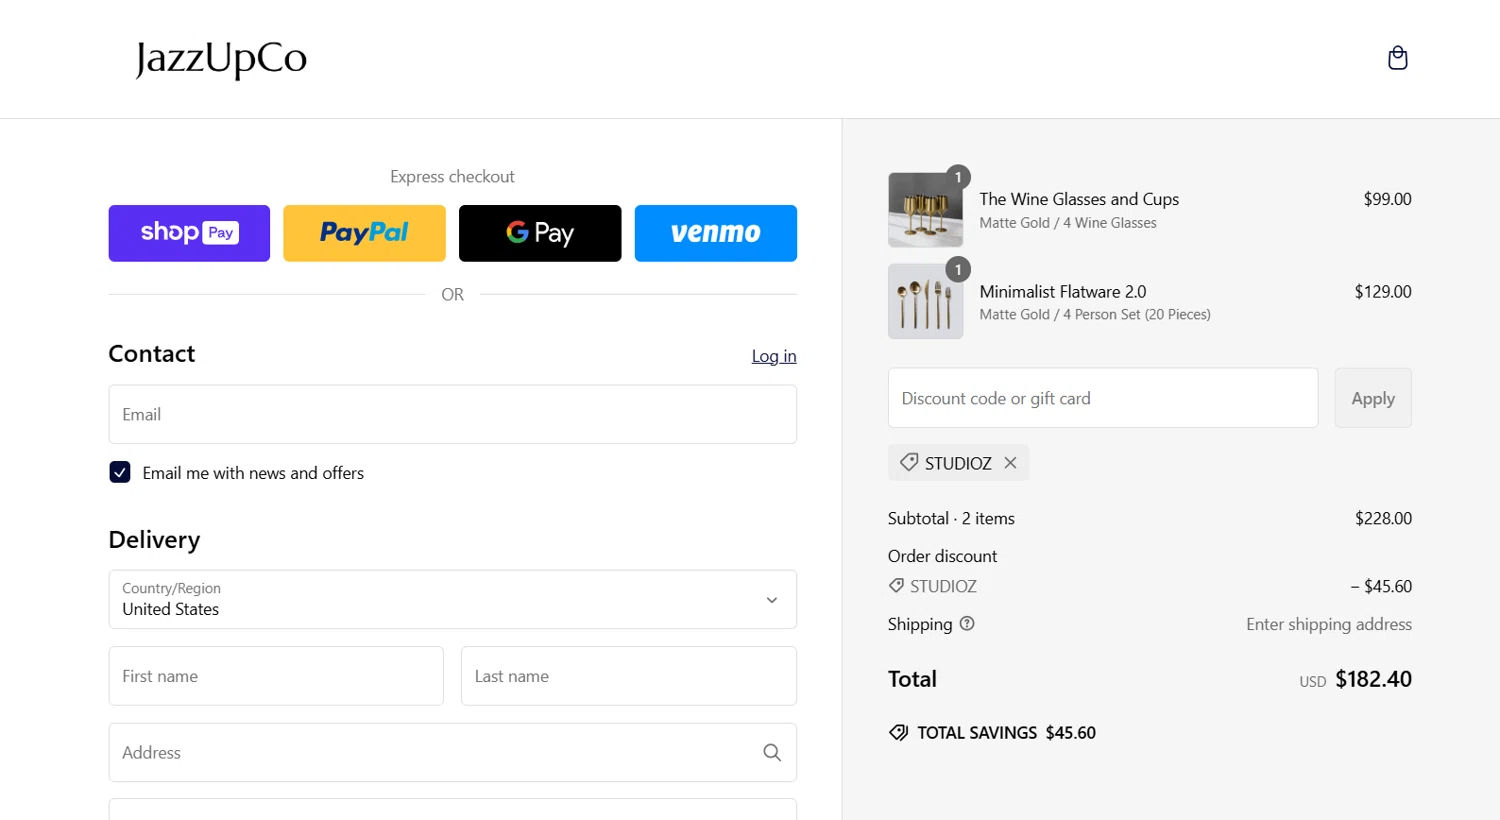The image size is (1500, 820).
Task: Click the $129.00 price
Action: [1383, 292]
